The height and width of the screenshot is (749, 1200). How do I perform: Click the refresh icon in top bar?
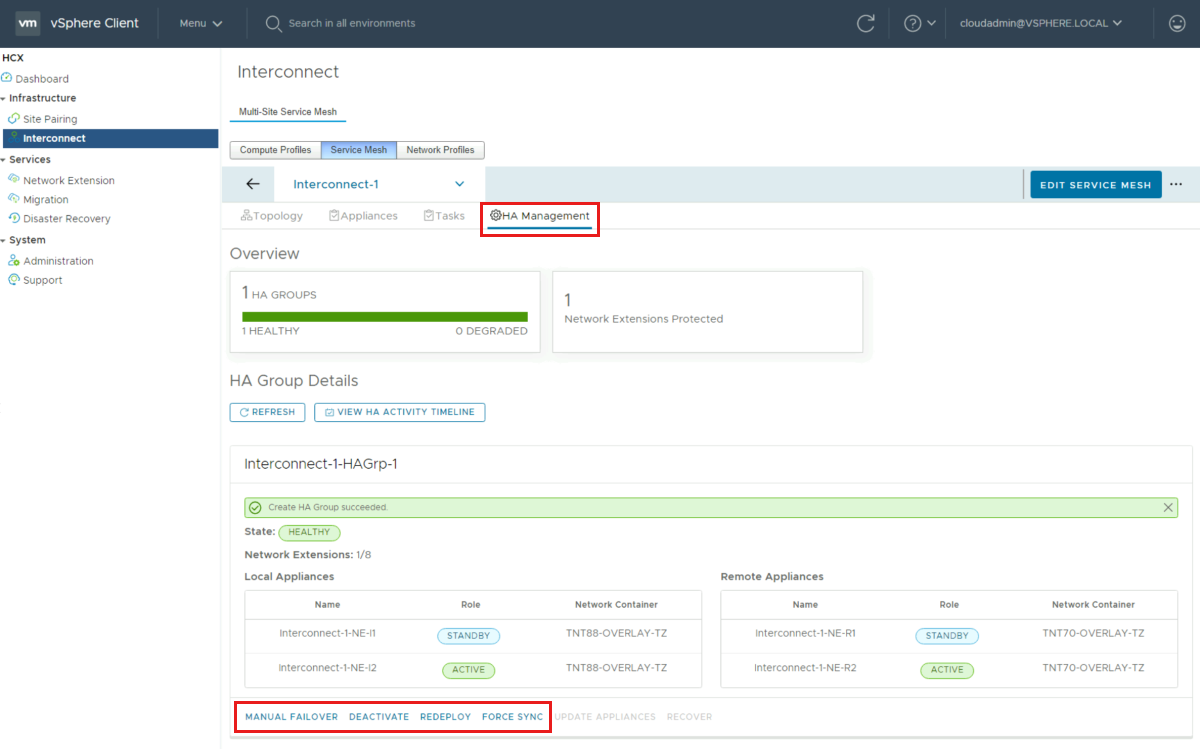pyautogui.click(x=866, y=23)
